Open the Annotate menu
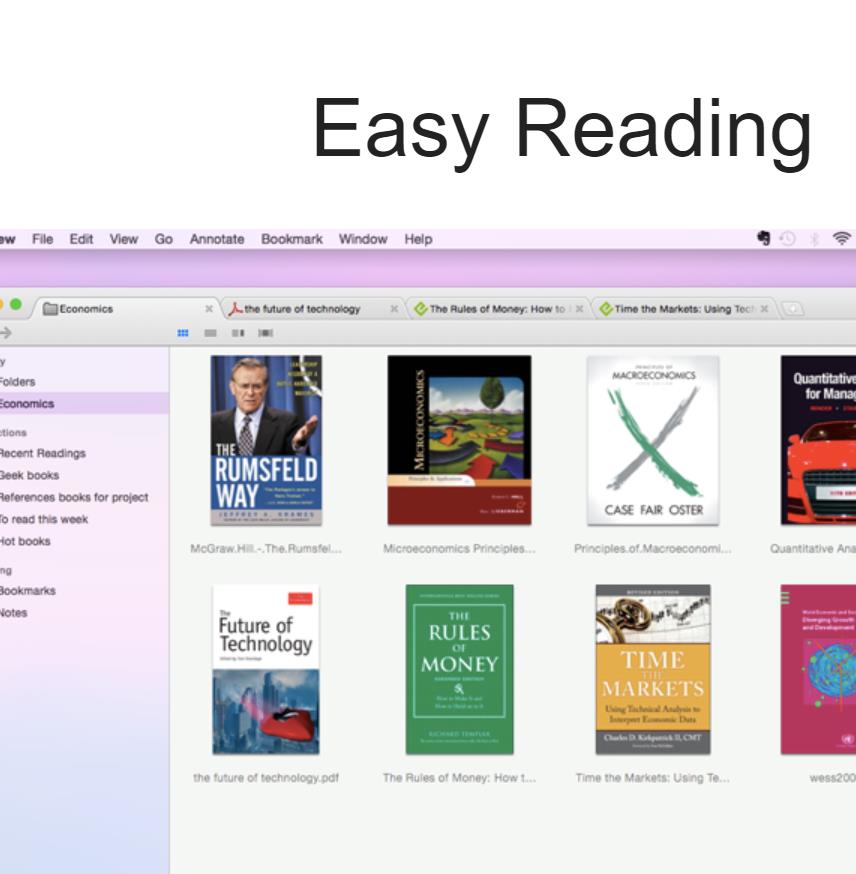Screen dimensions: 856x874 click(x=217, y=239)
